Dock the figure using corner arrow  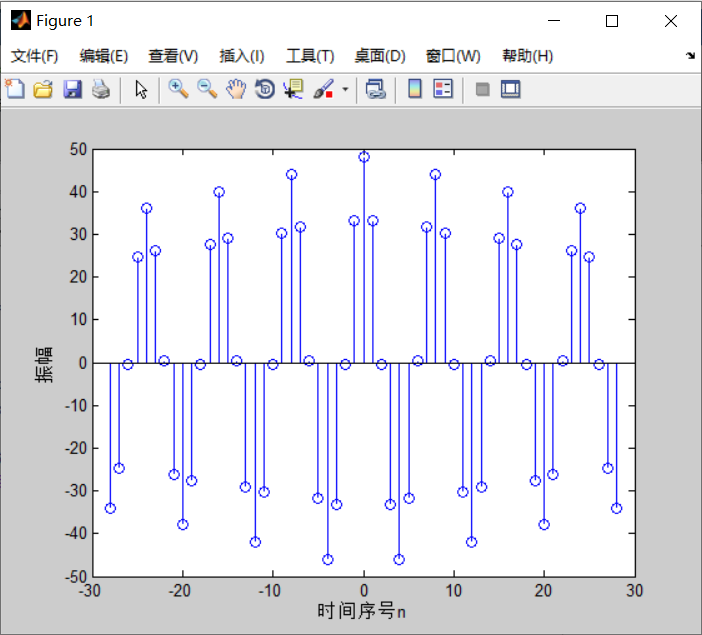690,56
